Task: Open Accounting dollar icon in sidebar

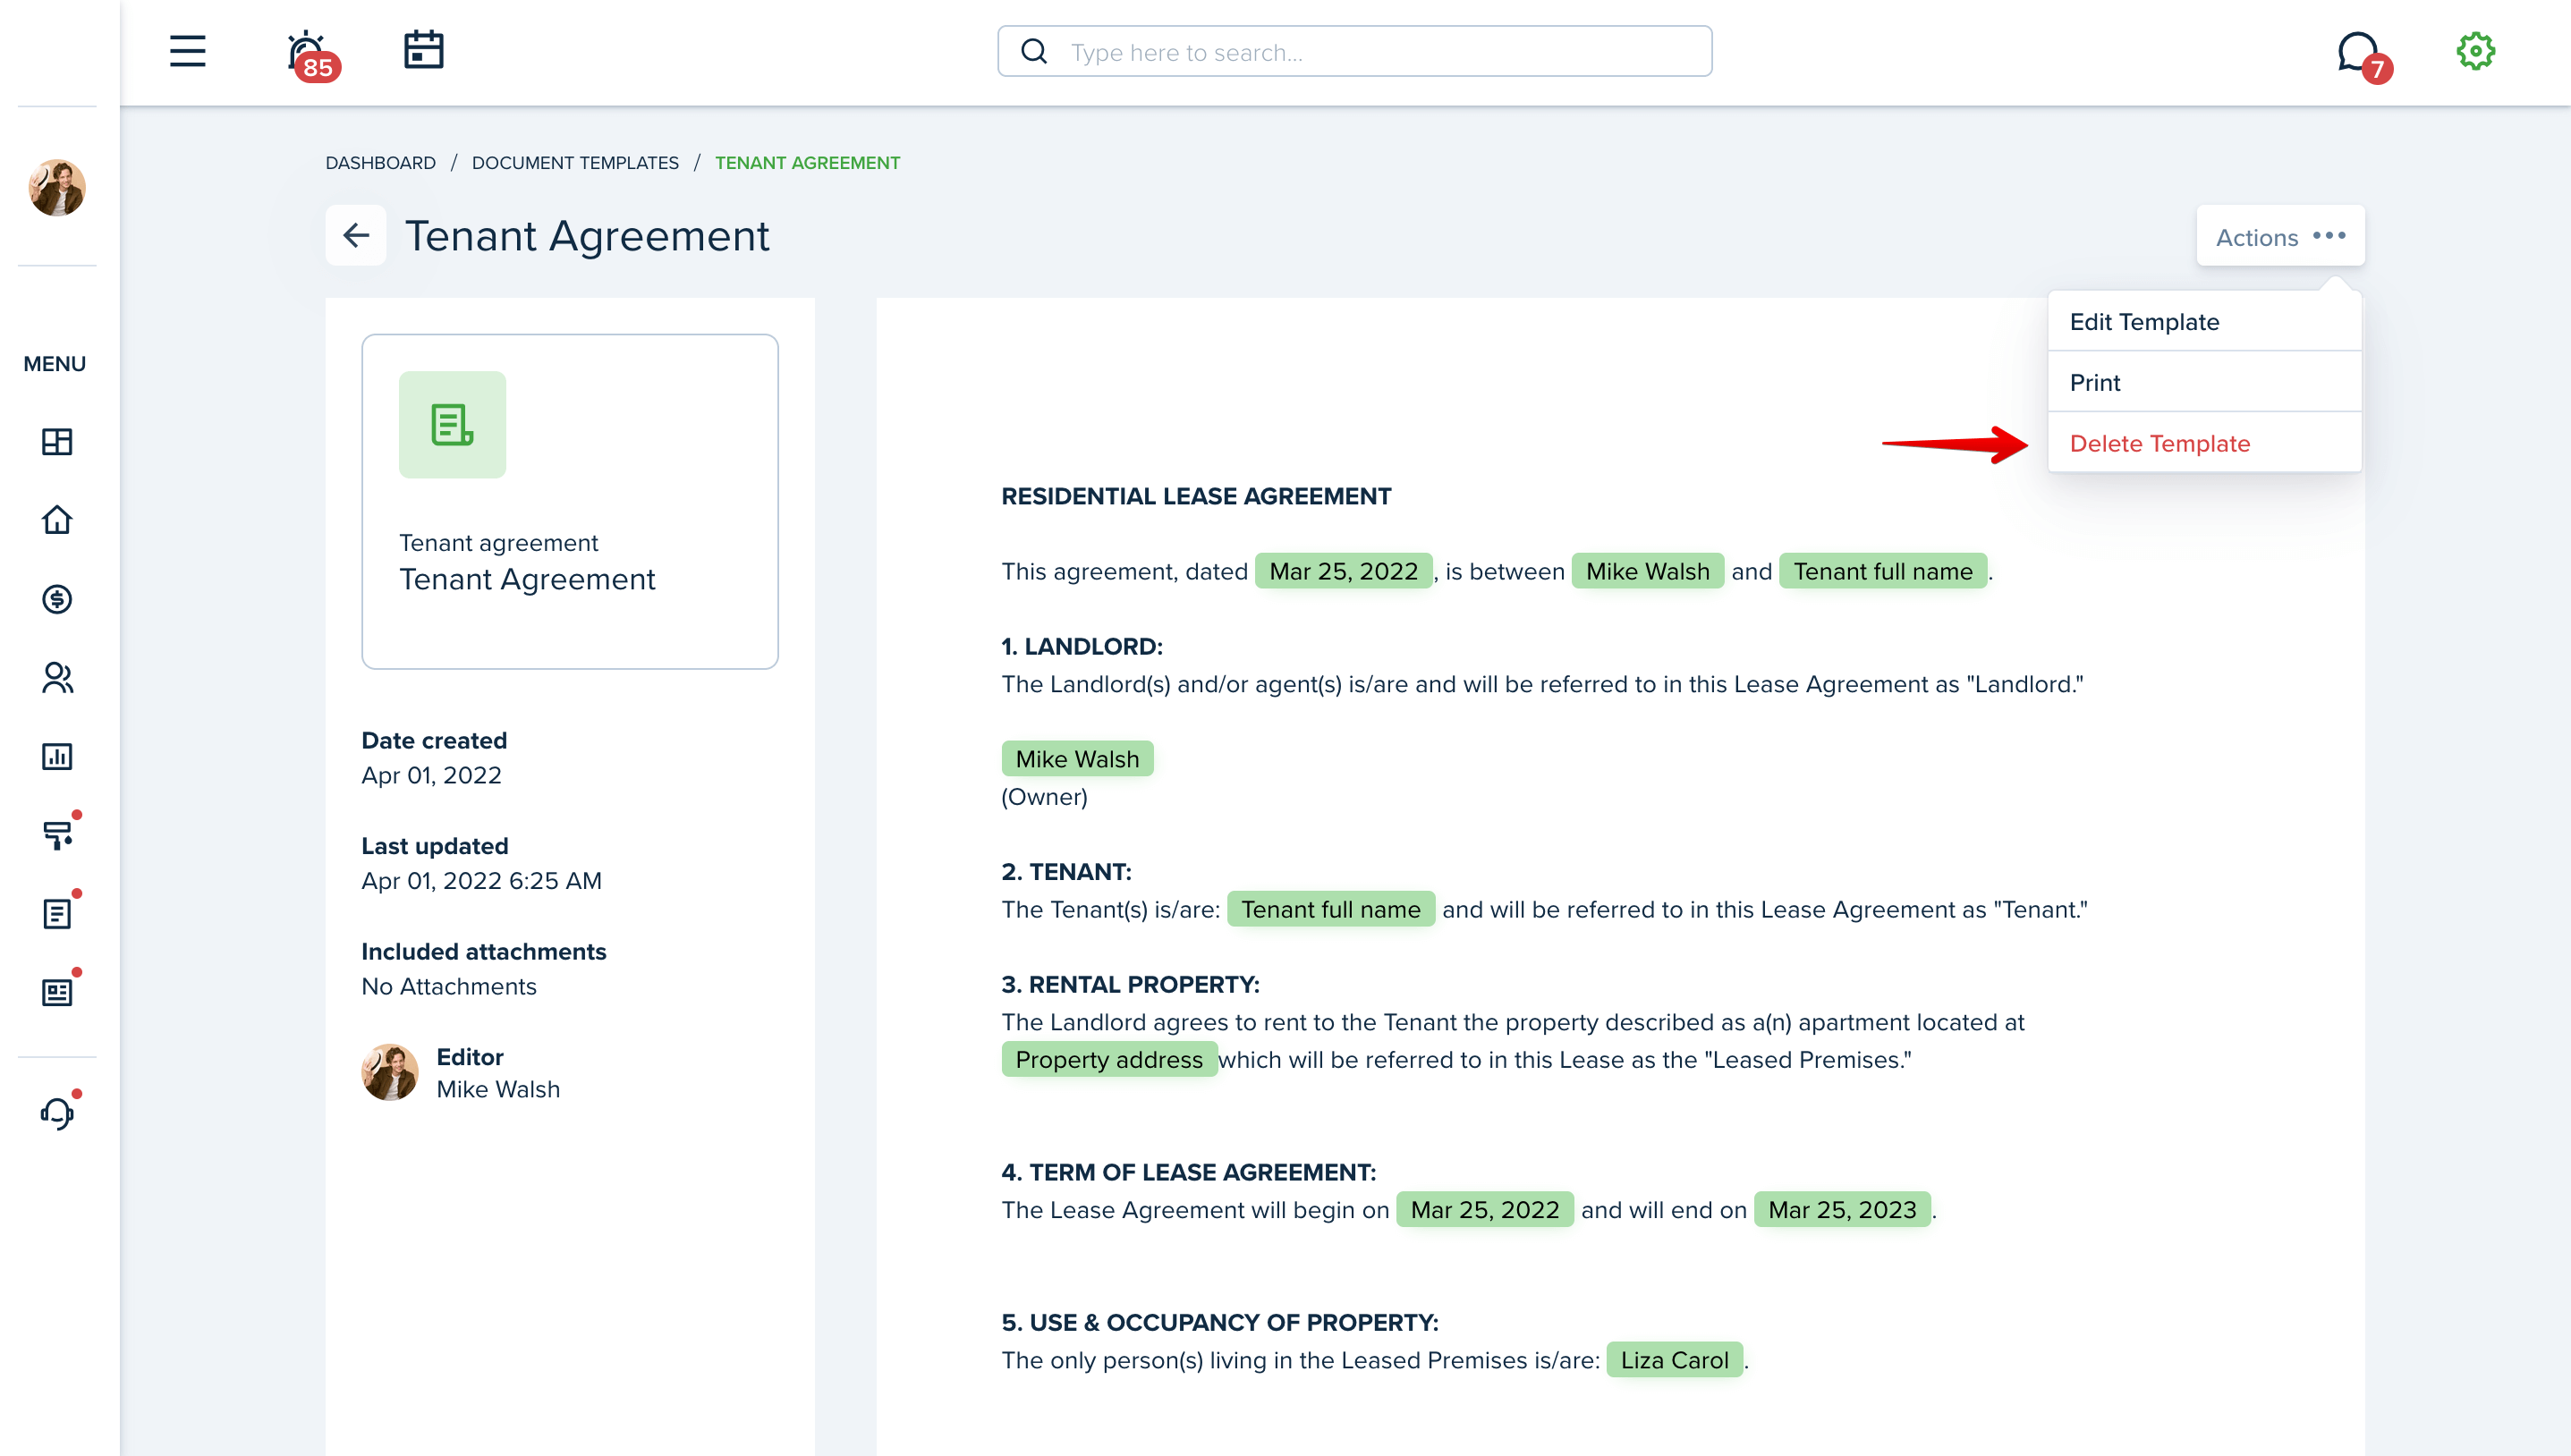Action: (57, 599)
